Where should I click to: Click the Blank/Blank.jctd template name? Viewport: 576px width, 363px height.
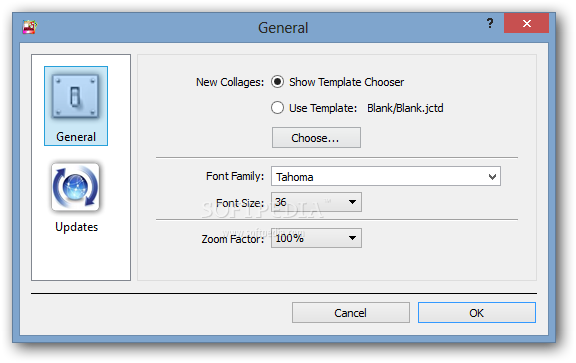405,108
